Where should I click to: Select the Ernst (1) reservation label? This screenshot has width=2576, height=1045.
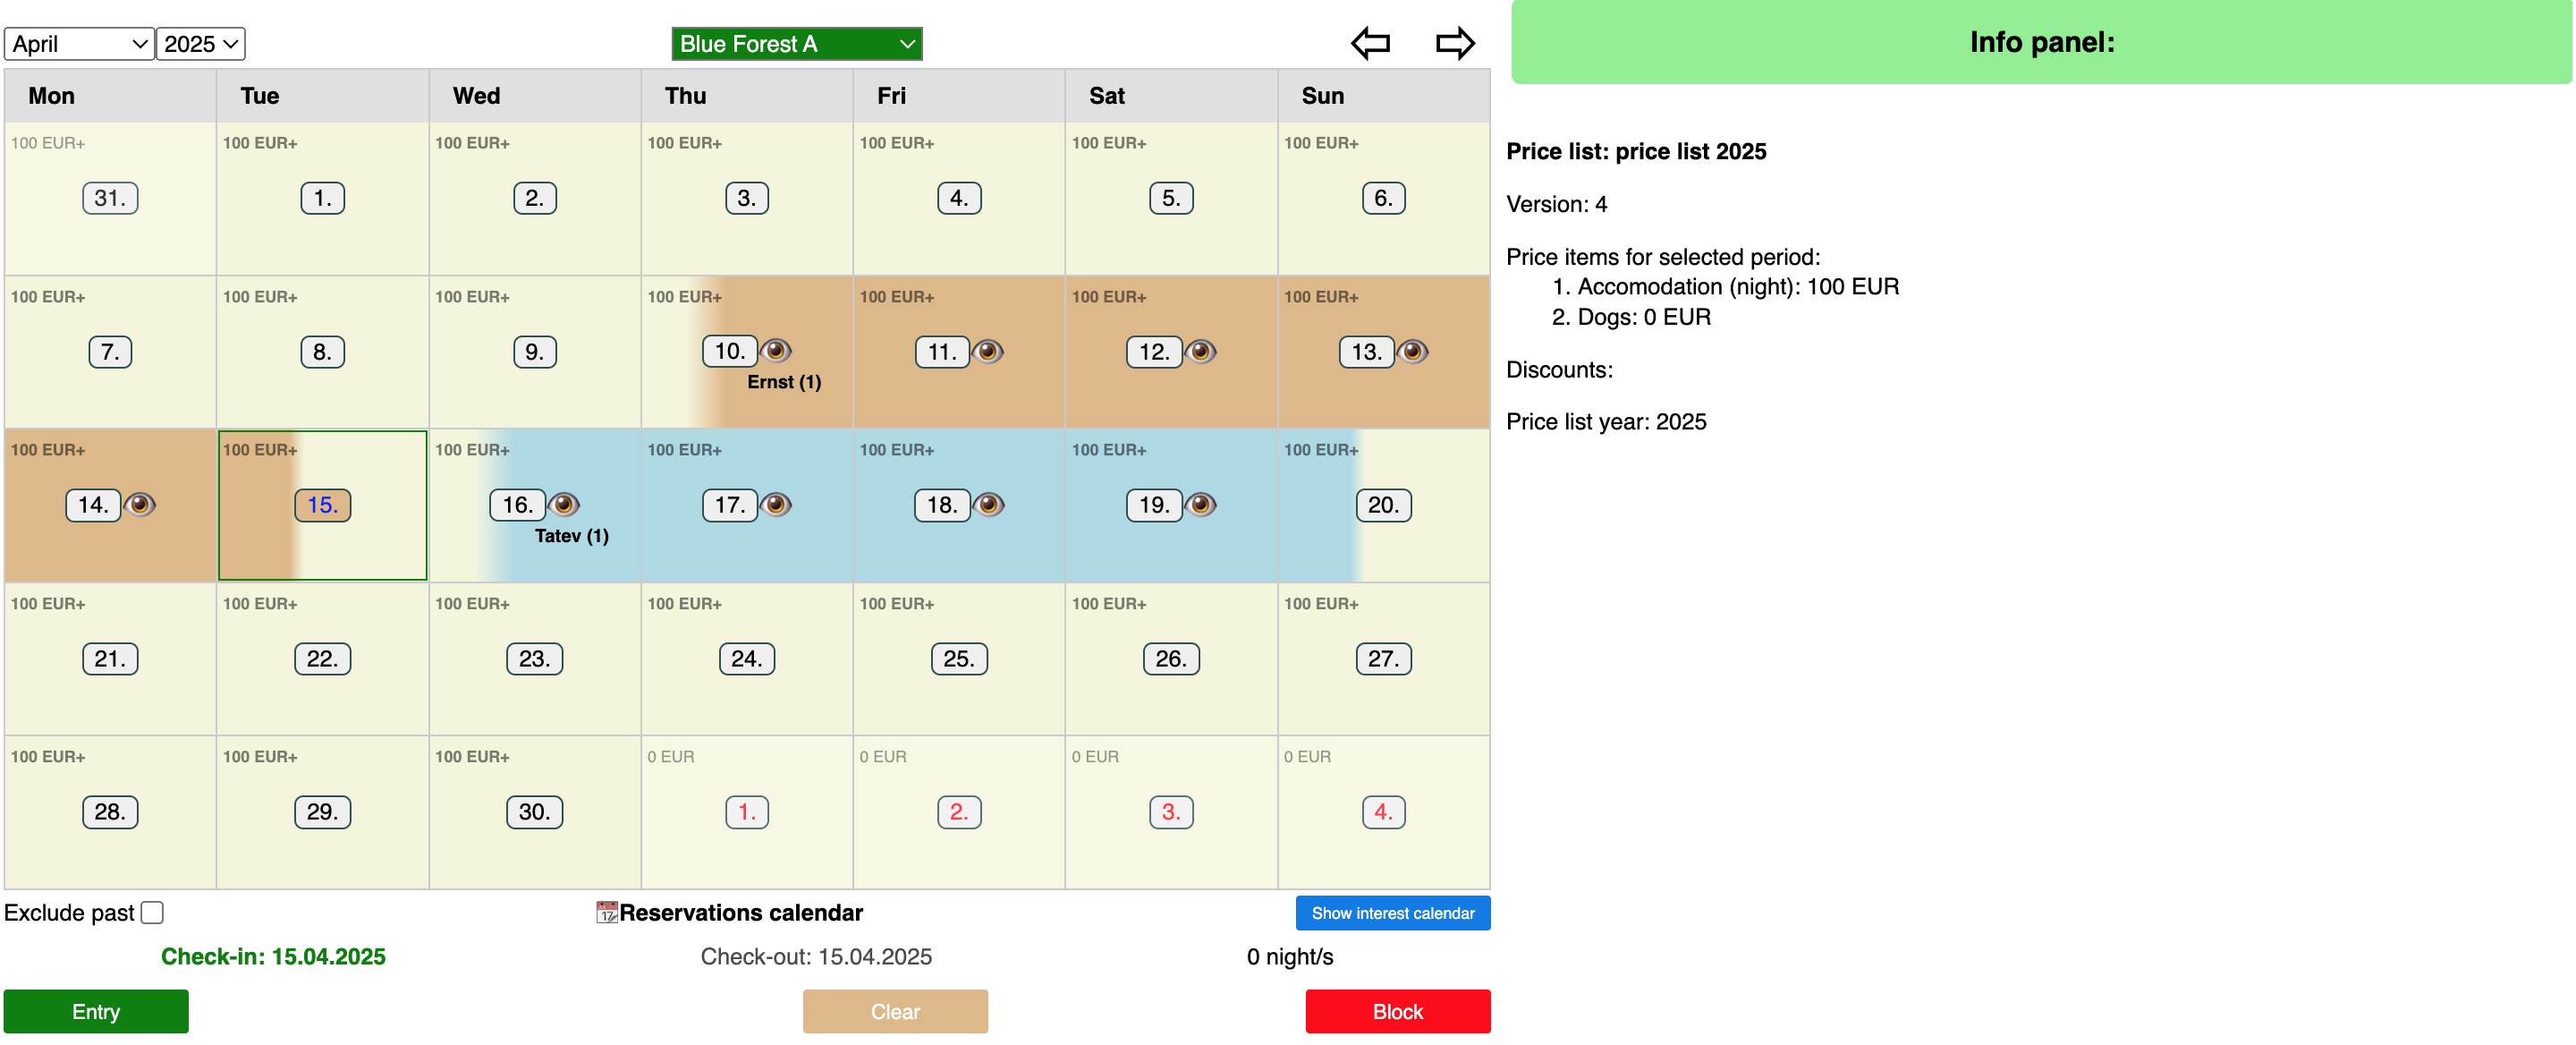point(784,382)
